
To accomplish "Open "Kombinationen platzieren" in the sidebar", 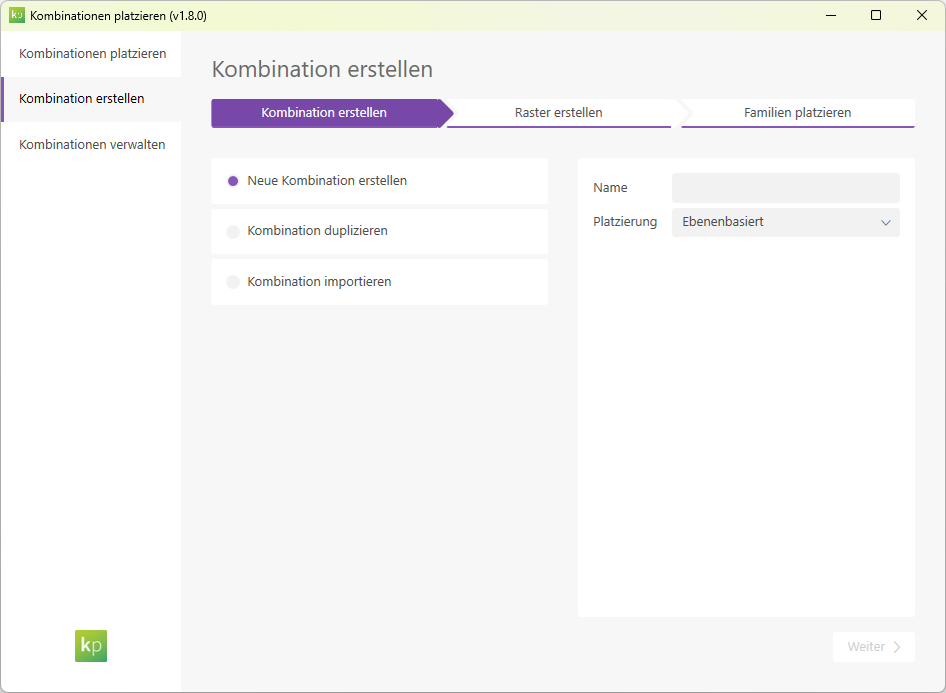I will click(90, 53).
